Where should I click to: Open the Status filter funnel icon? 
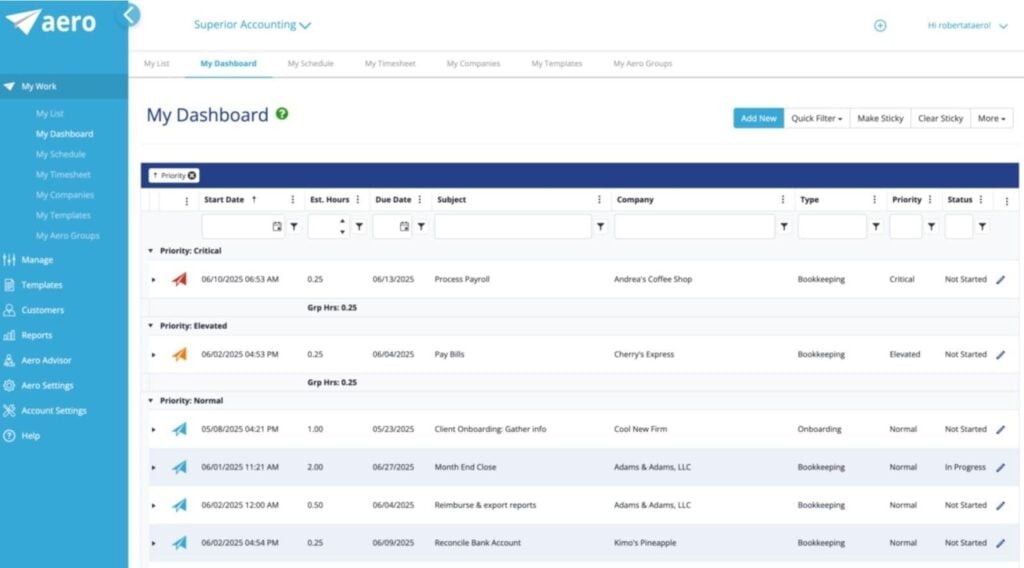982,227
